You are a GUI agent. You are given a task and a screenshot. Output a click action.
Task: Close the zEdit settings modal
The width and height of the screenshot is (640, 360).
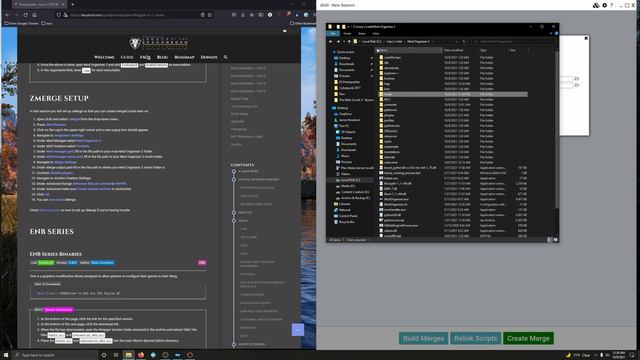(x=586, y=38)
